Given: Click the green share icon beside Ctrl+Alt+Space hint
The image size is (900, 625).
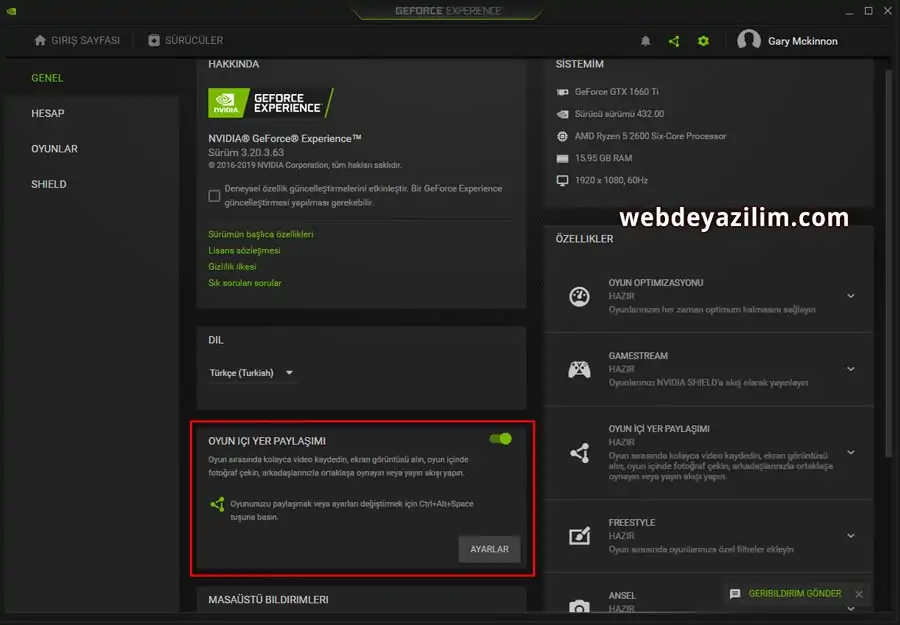Looking at the screenshot, I should tap(217, 504).
